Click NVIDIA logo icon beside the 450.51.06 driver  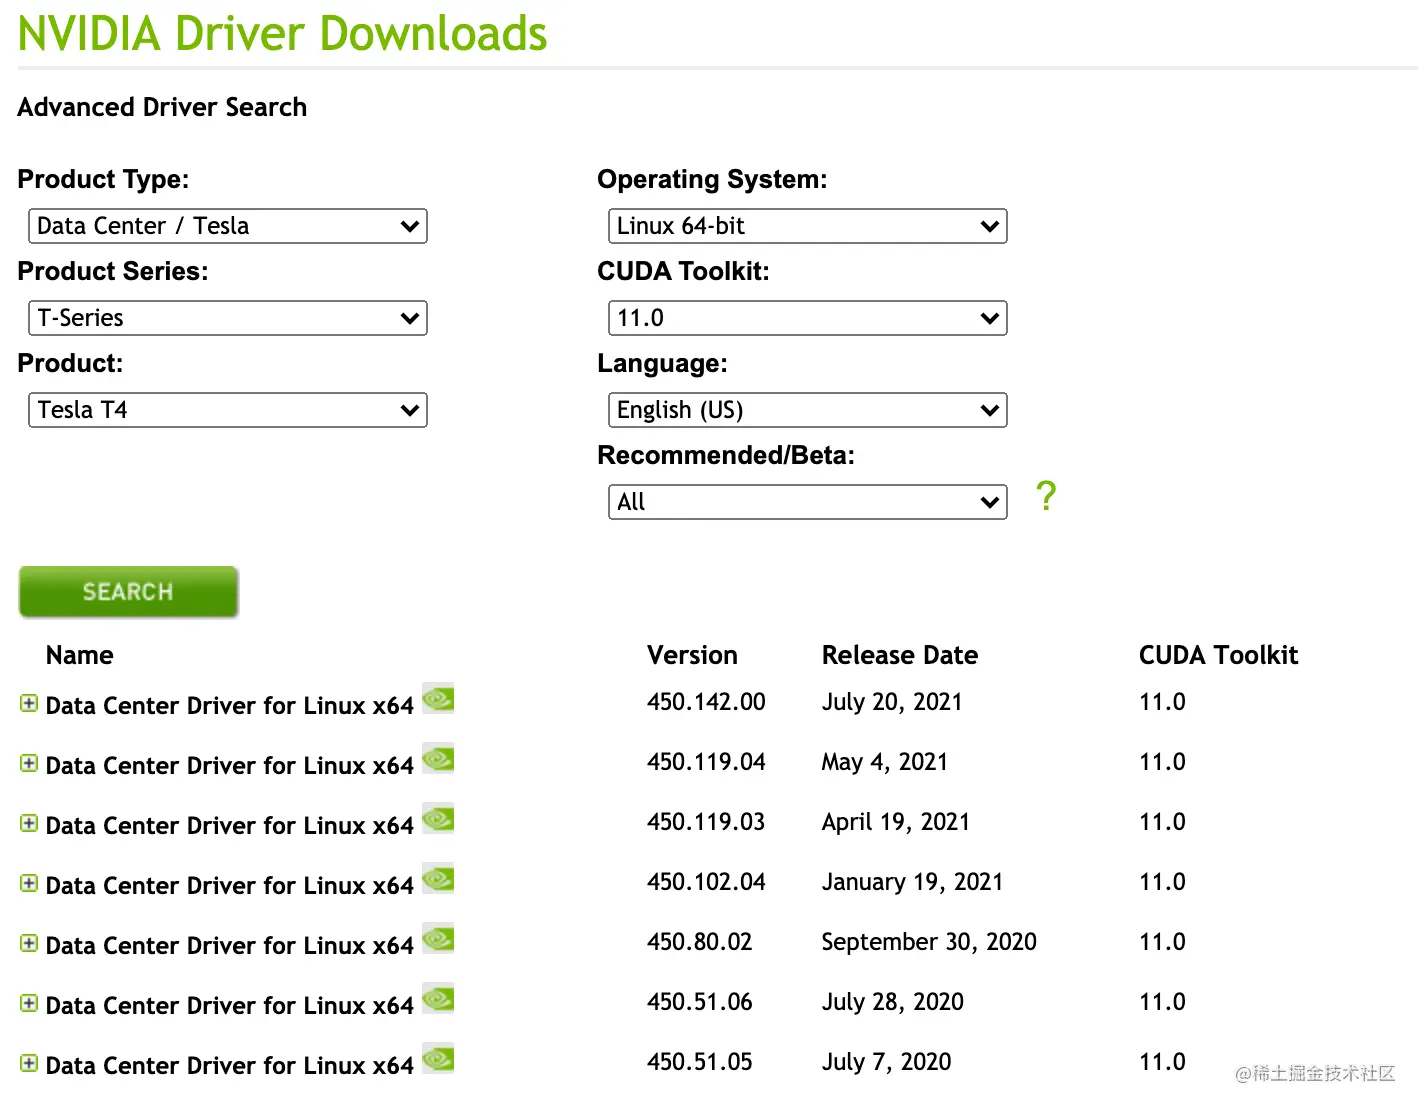coord(438,998)
